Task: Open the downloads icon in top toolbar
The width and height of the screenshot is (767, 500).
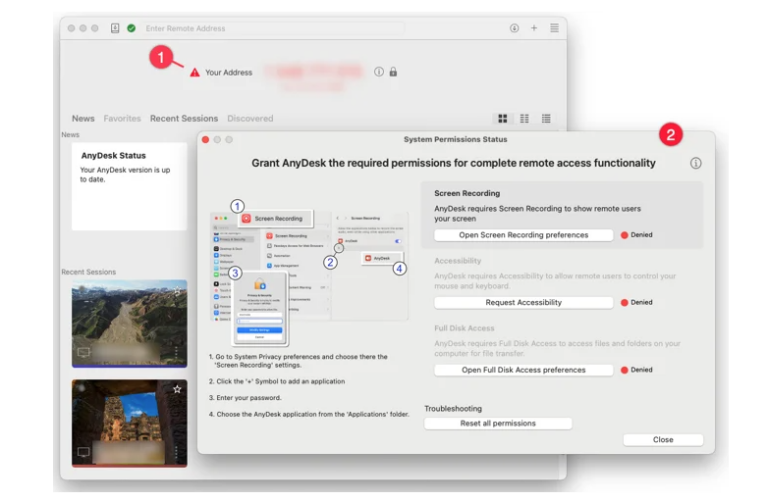Action: point(514,28)
